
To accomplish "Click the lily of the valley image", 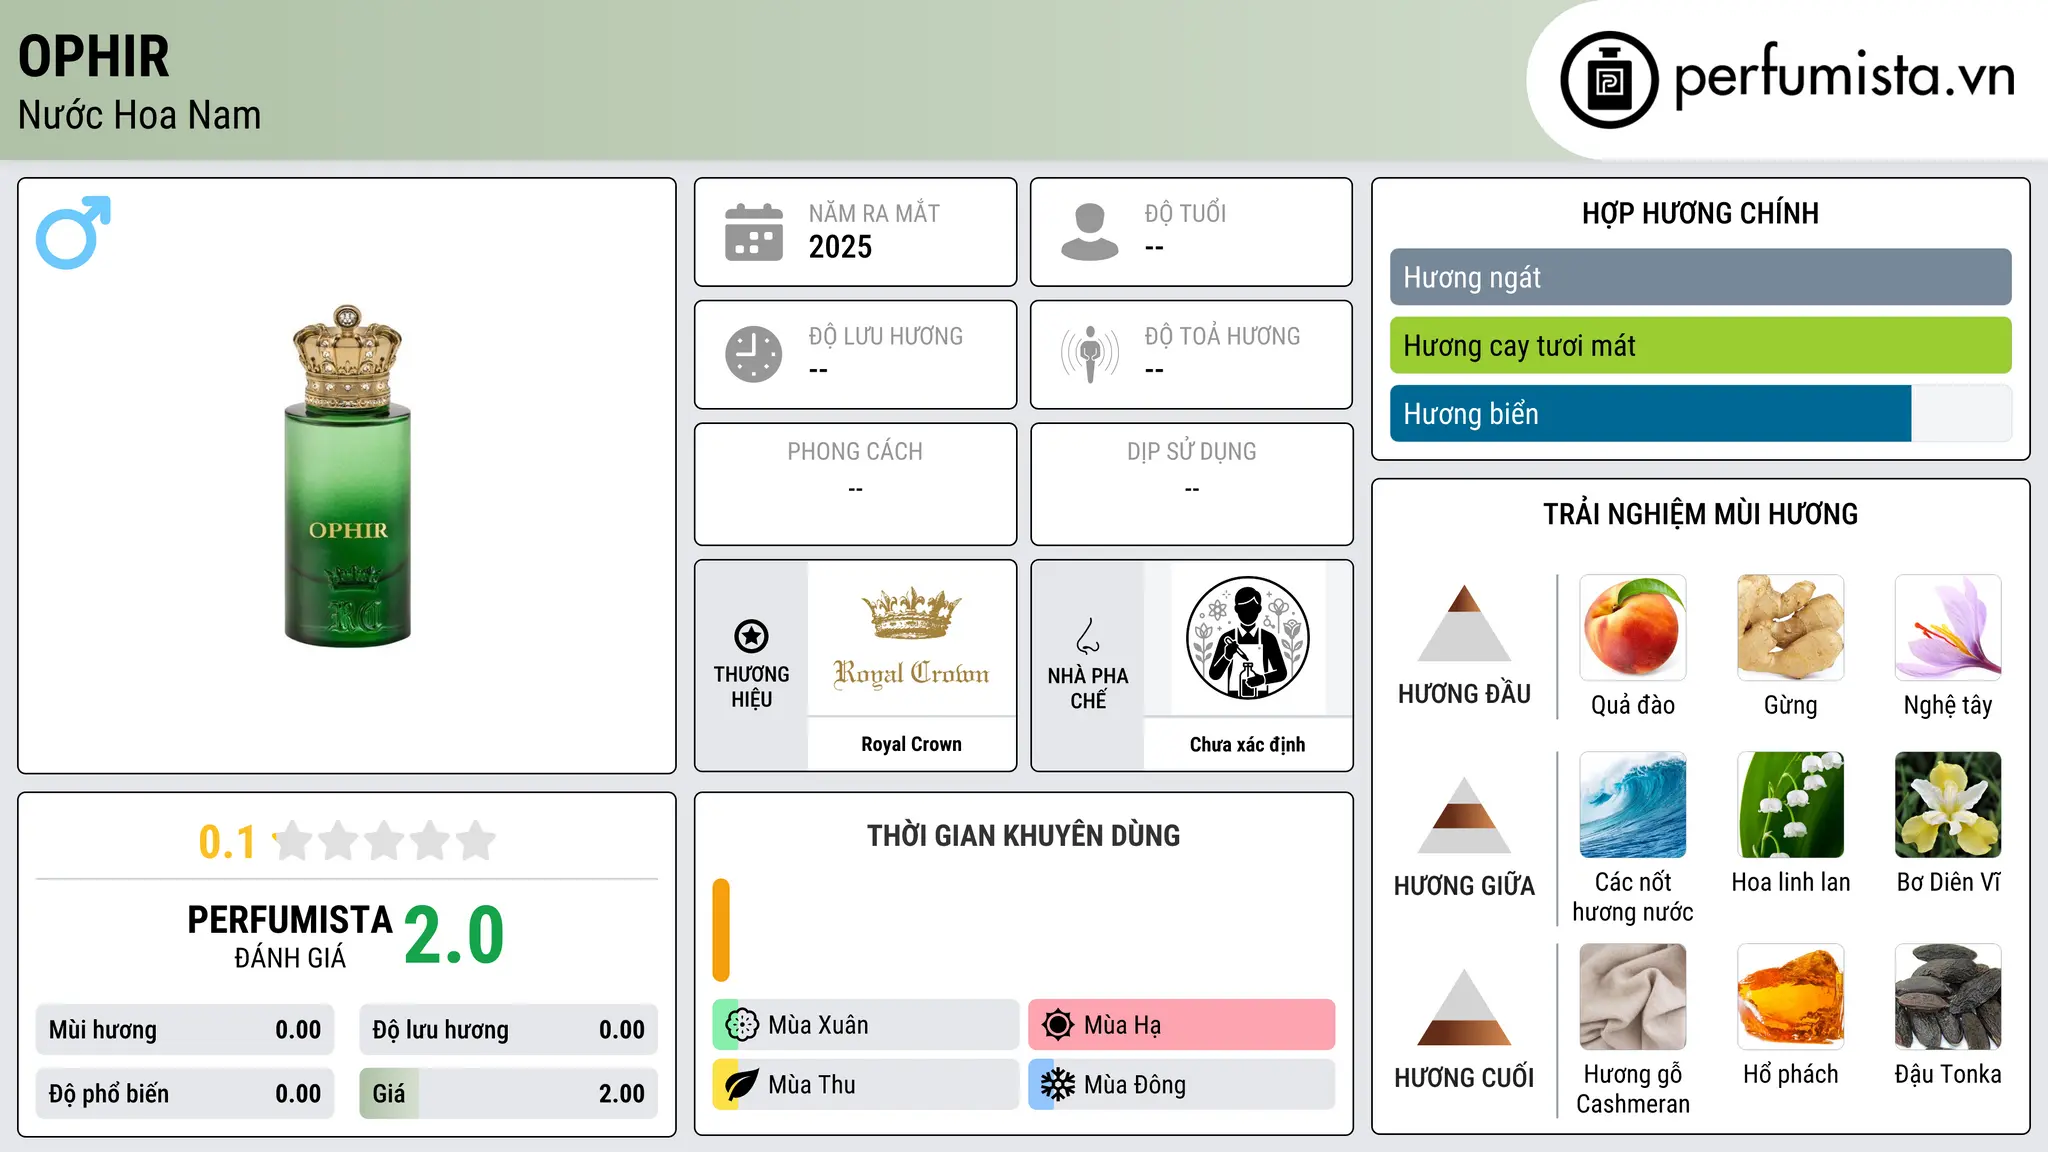I will (x=1790, y=805).
